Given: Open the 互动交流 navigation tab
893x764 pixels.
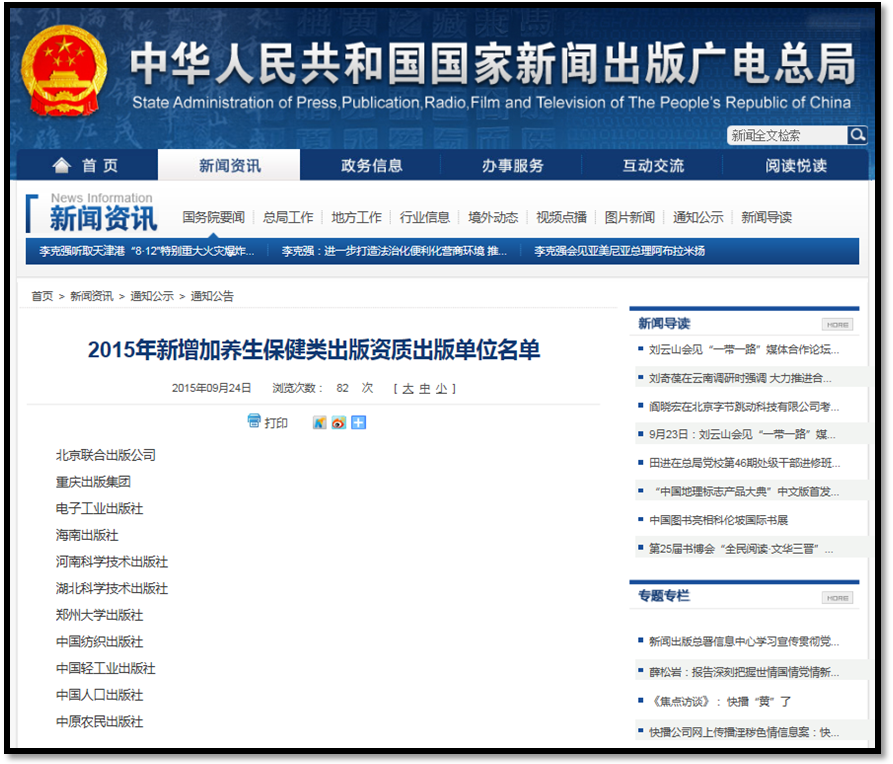Looking at the screenshot, I should [x=653, y=166].
